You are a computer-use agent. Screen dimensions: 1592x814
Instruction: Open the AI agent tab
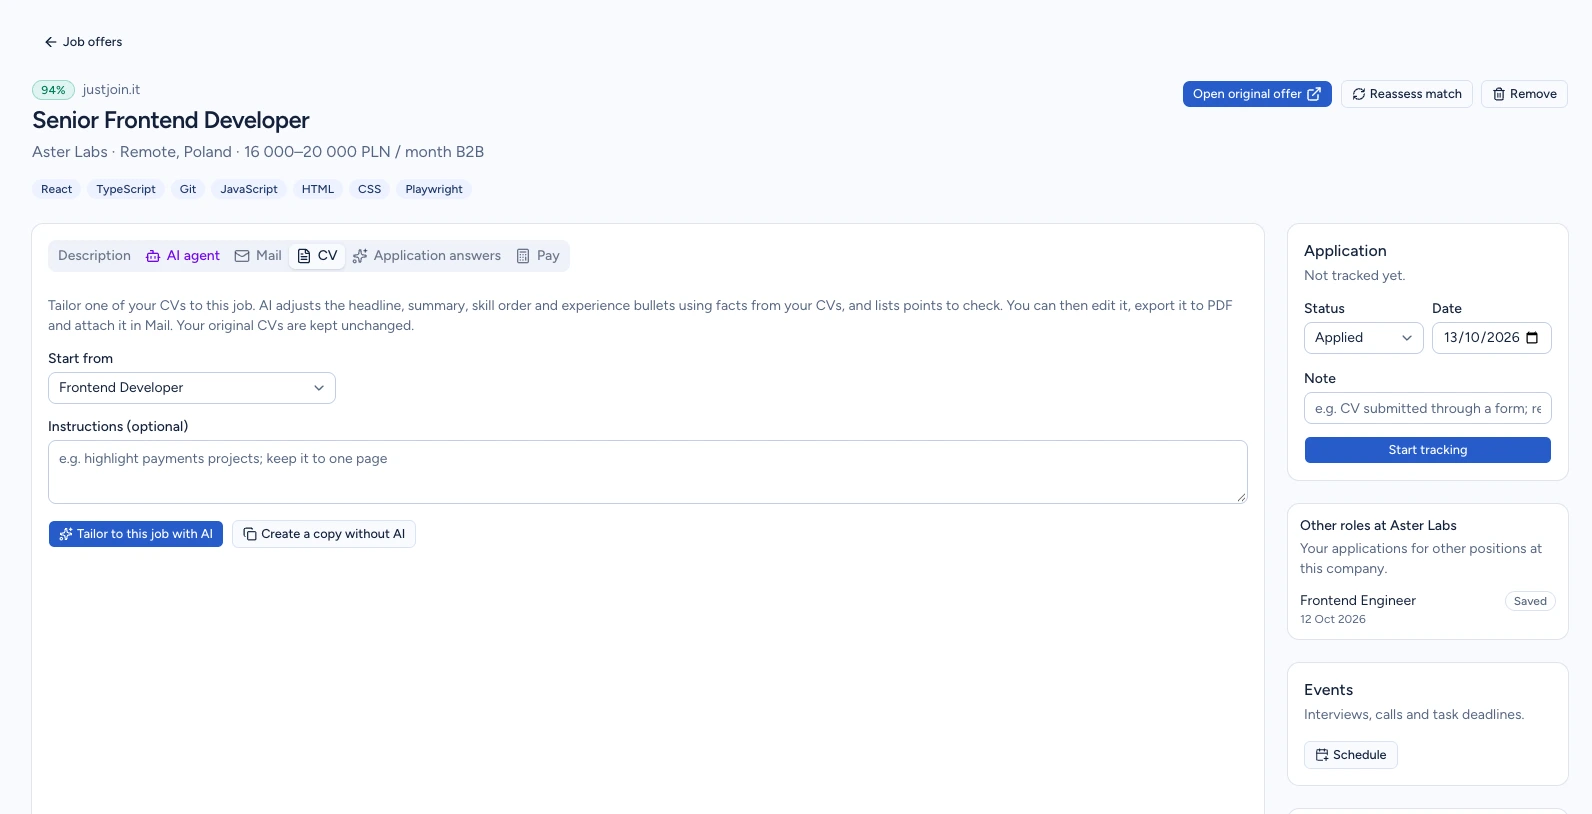point(183,256)
